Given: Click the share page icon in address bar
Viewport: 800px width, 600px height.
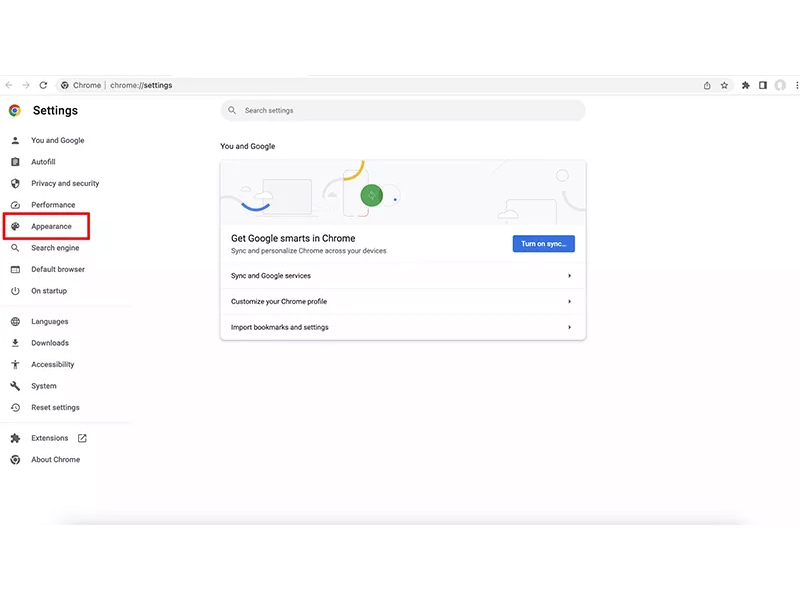Looking at the screenshot, I should (707, 85).
